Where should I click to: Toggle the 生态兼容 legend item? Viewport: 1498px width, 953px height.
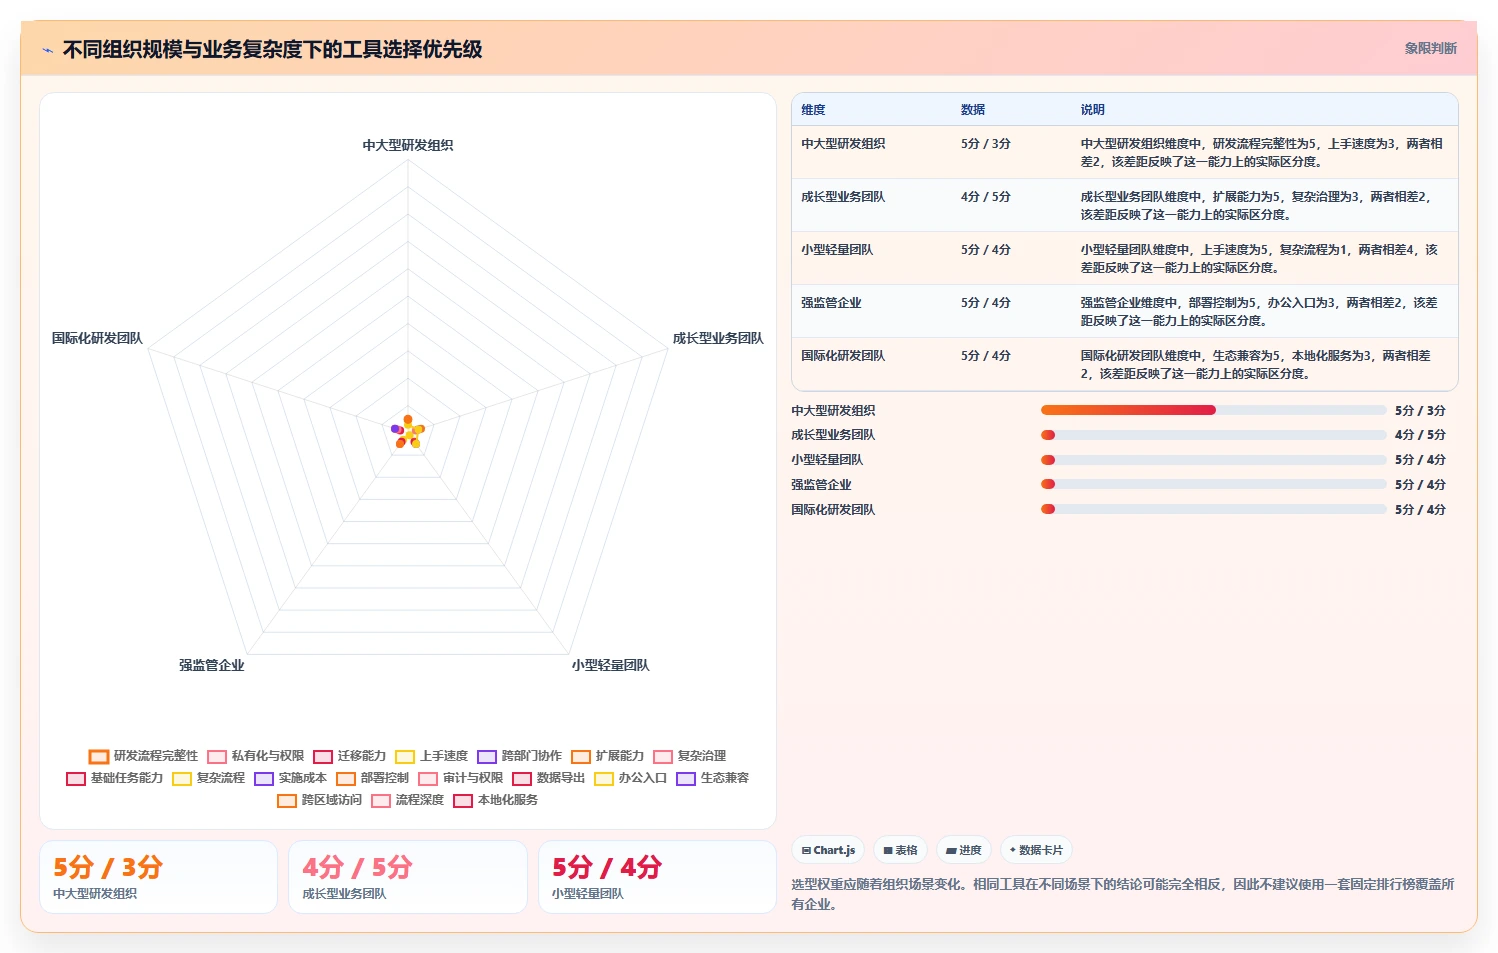point(713,778)
